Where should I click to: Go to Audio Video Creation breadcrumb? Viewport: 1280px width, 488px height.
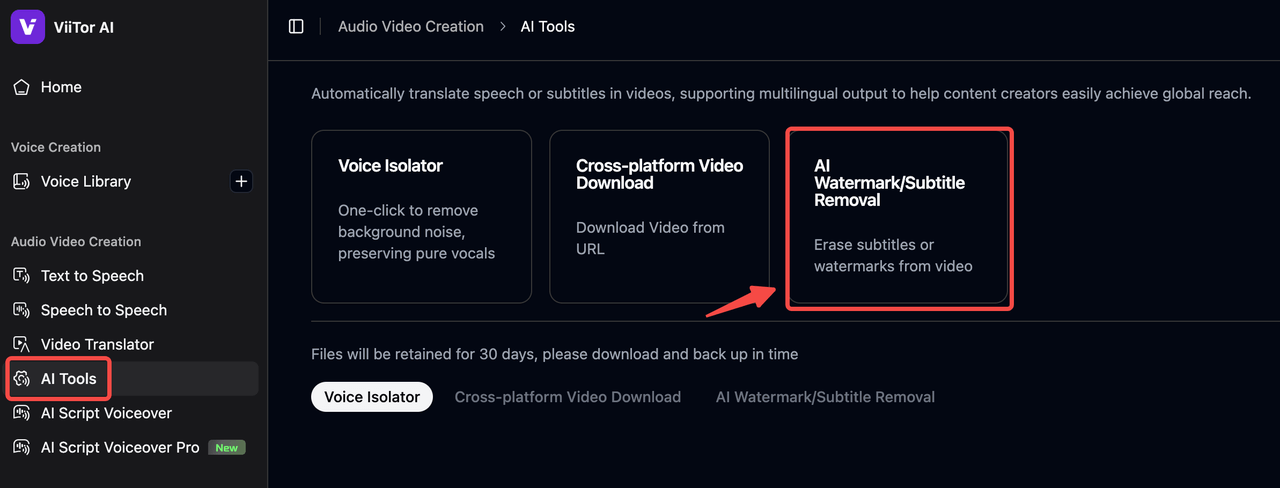[411, 27]
